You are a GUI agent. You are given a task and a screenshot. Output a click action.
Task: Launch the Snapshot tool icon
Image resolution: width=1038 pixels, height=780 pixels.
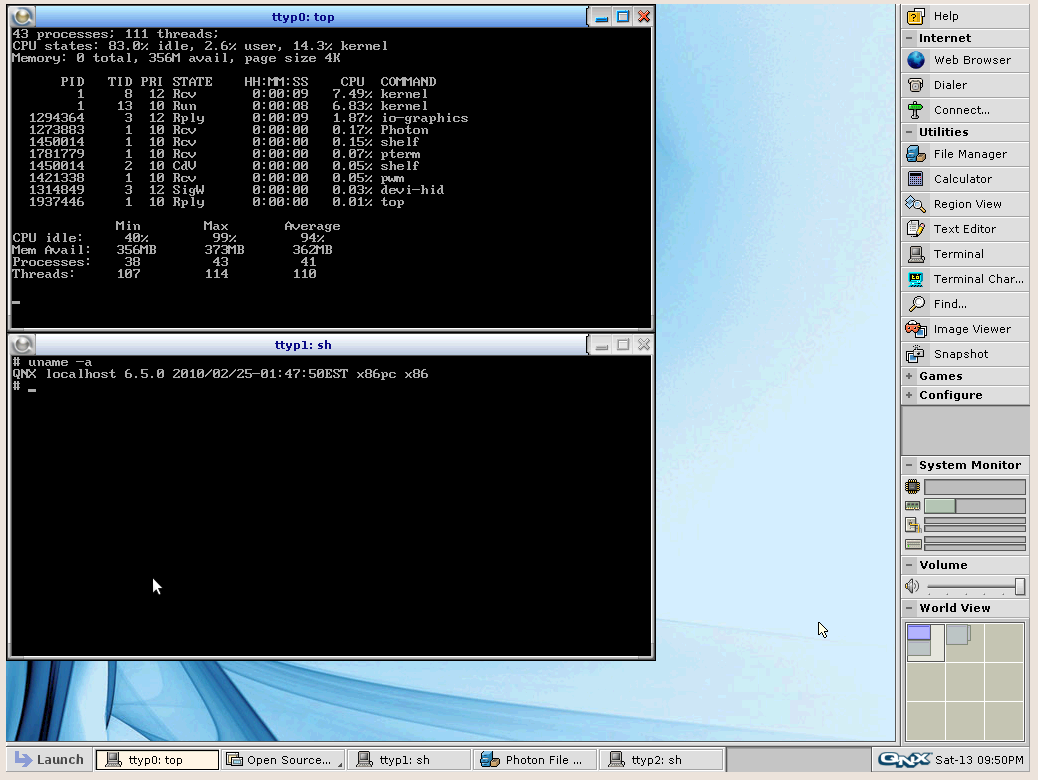click(915, 354)
